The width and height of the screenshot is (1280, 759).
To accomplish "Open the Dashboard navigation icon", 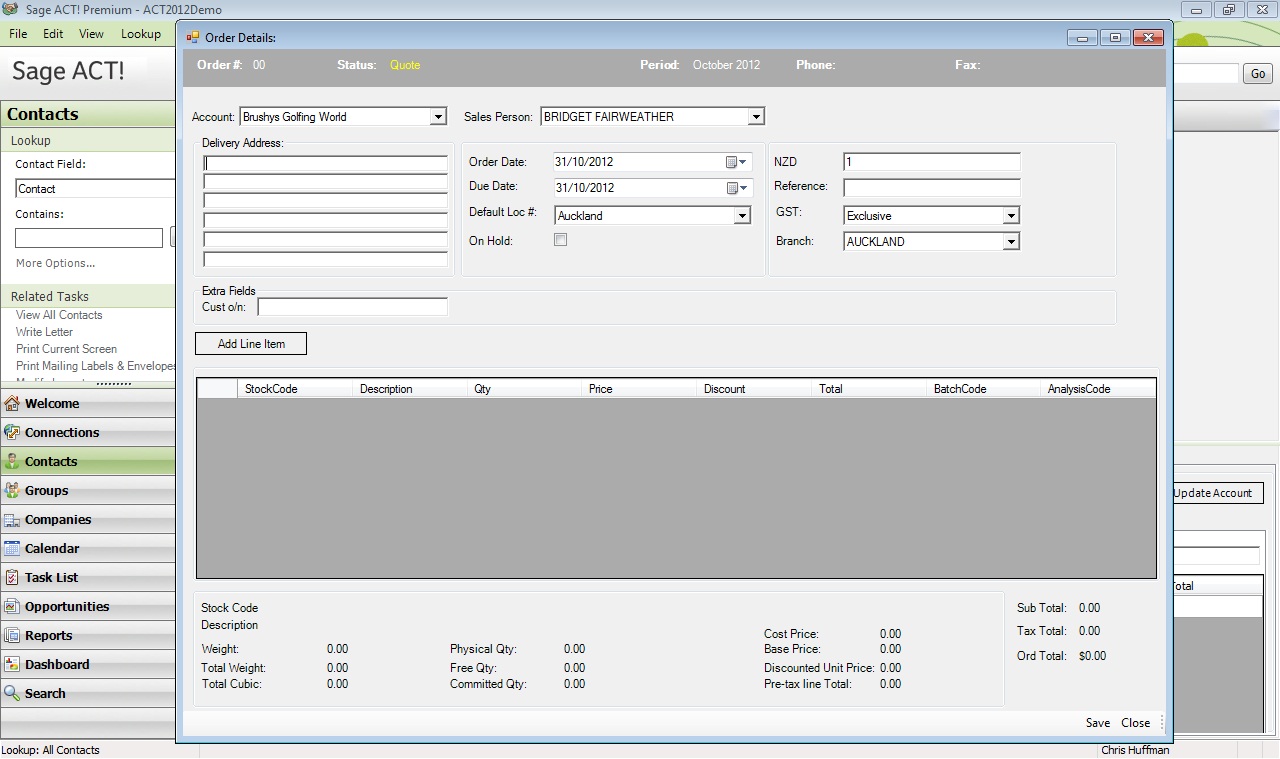I will (x=12, y=665).
